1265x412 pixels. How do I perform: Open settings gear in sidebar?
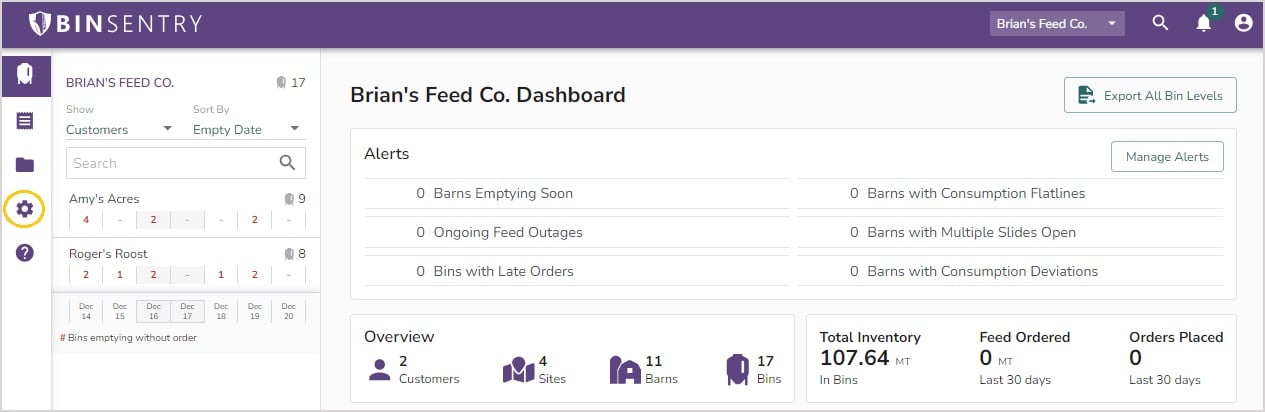(x=25, y=209)
